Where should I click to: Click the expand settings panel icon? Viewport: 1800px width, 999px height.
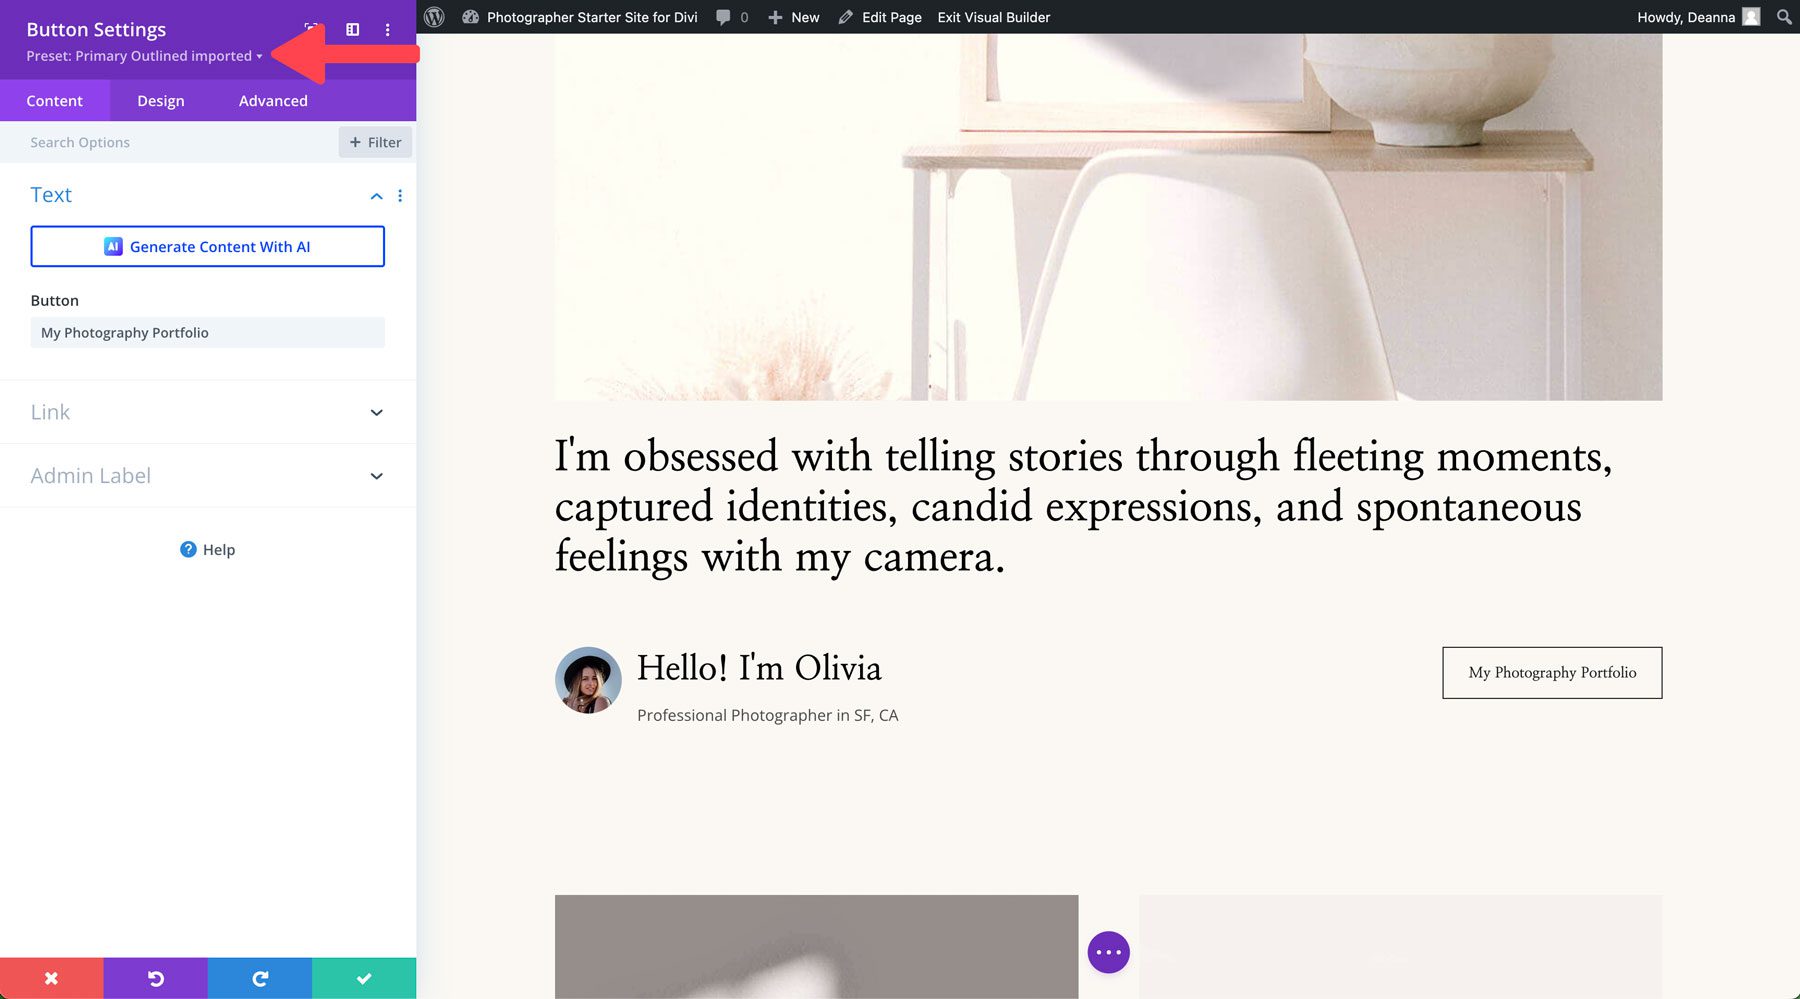[x=352, y=29]
